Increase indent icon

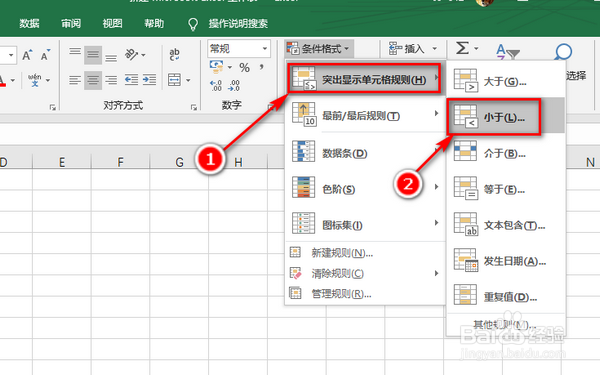coord(149,80)
